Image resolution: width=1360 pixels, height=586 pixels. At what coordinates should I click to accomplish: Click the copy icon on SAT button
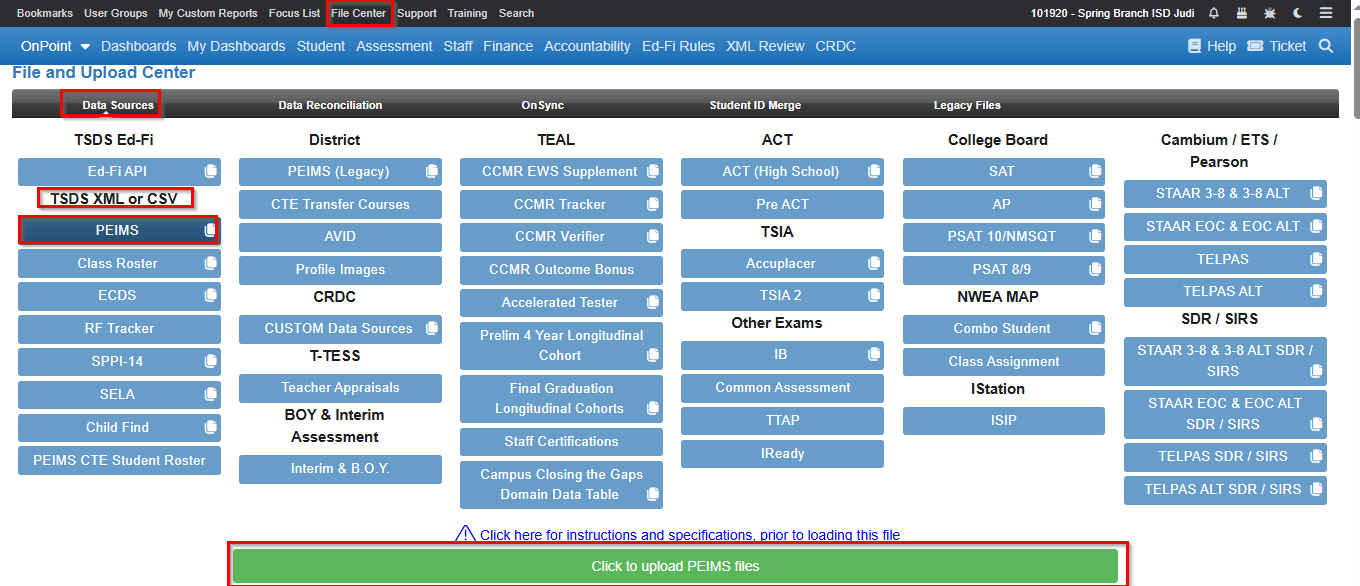pos(1095,172)
